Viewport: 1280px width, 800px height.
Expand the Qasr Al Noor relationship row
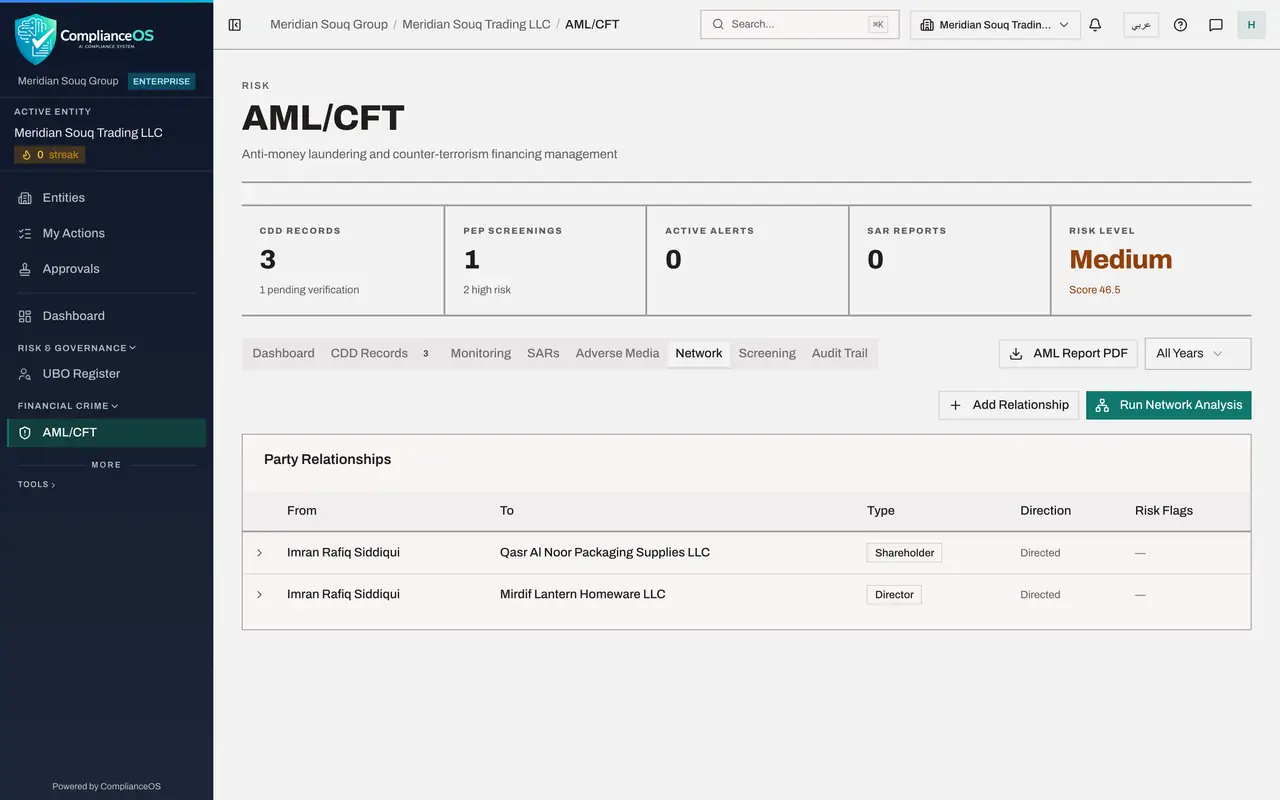259,553
